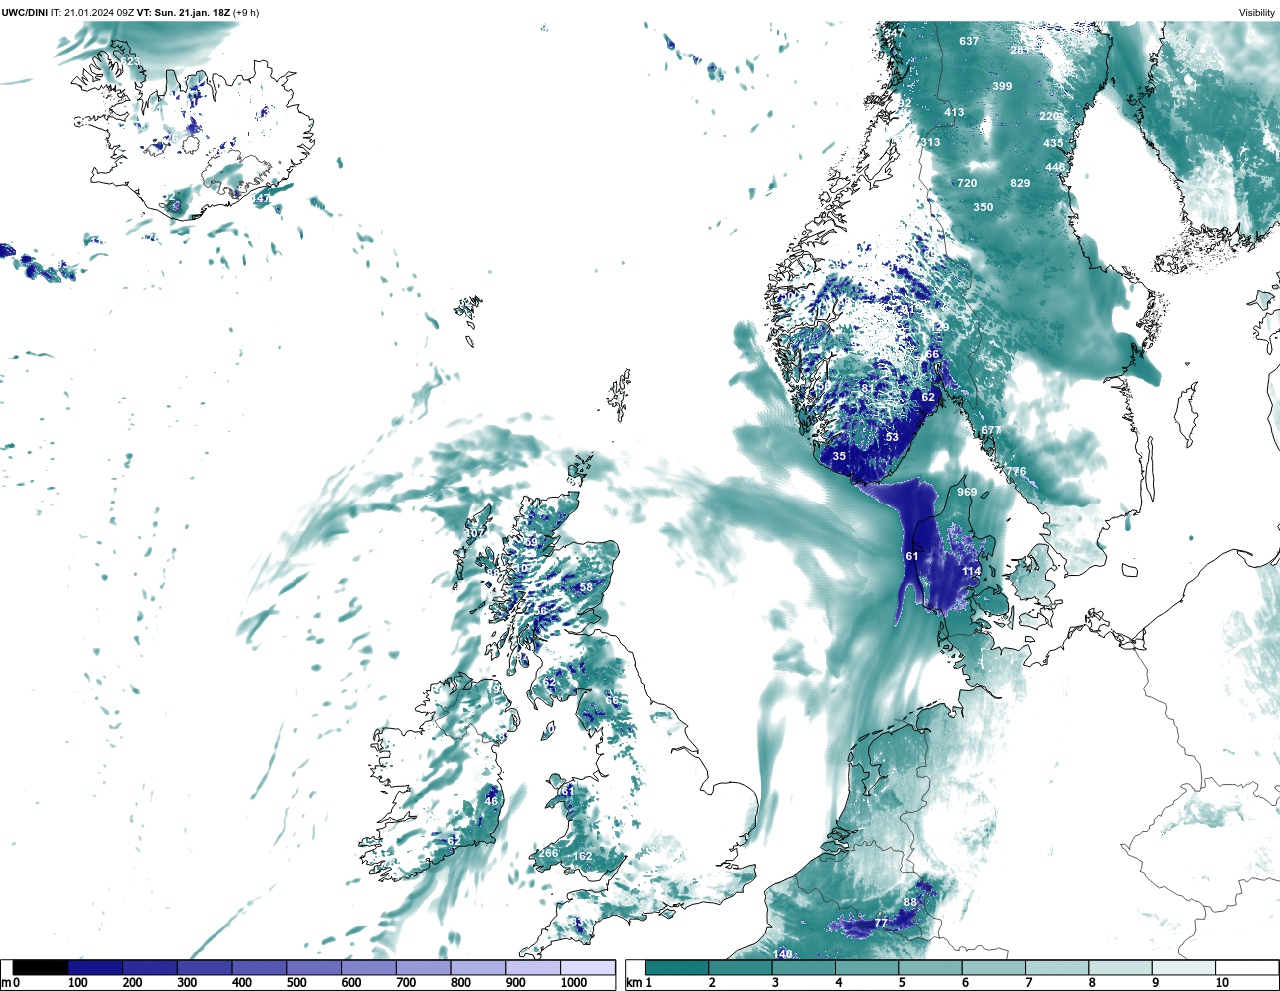Select the 'VT: Sun. 21.jan. 18Z' valid time text

click(x=184, y=12)
